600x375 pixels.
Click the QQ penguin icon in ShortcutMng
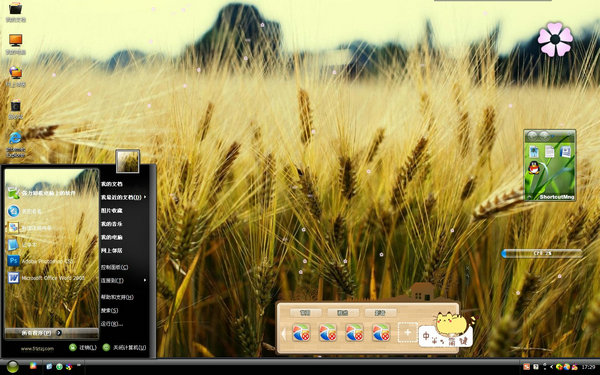click(534, 168)
